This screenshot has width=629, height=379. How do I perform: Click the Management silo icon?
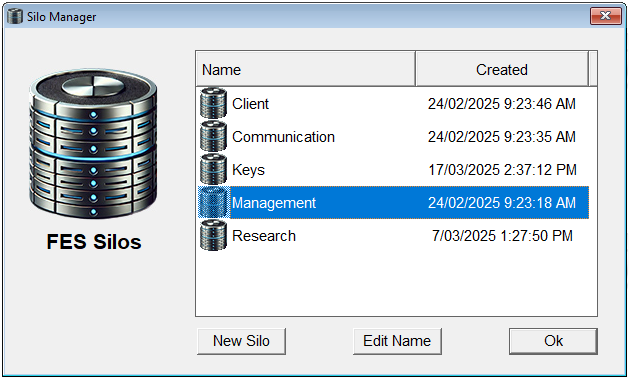click(x=213, y=203)
